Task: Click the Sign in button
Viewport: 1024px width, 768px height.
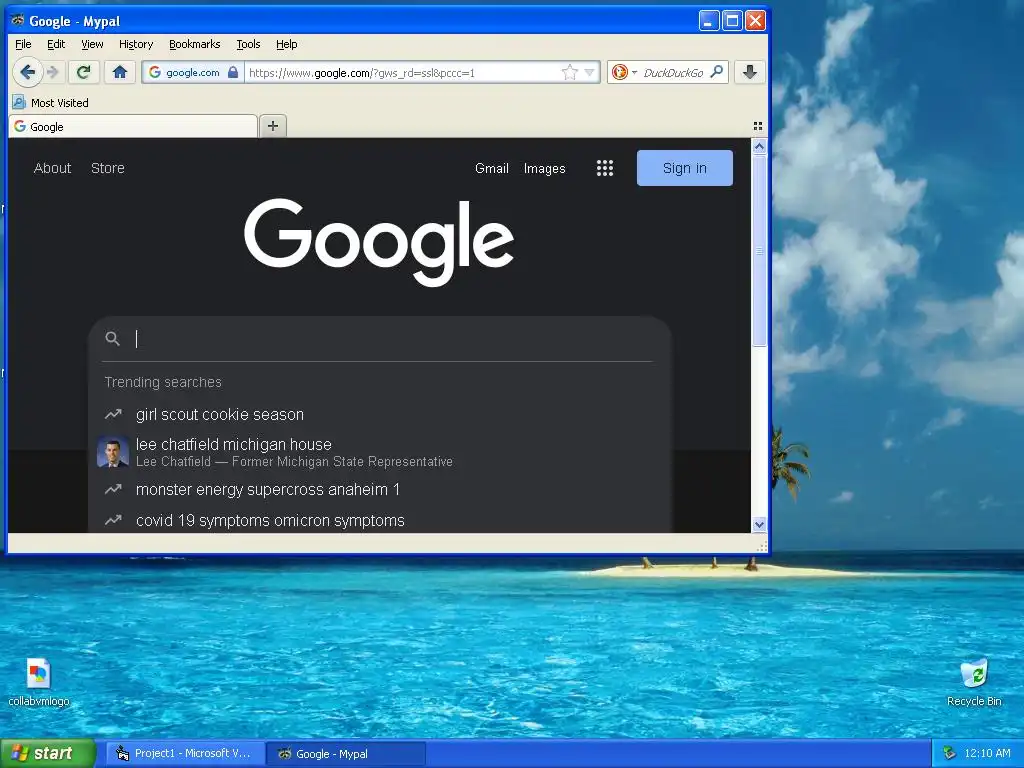Action: (684, 168)
